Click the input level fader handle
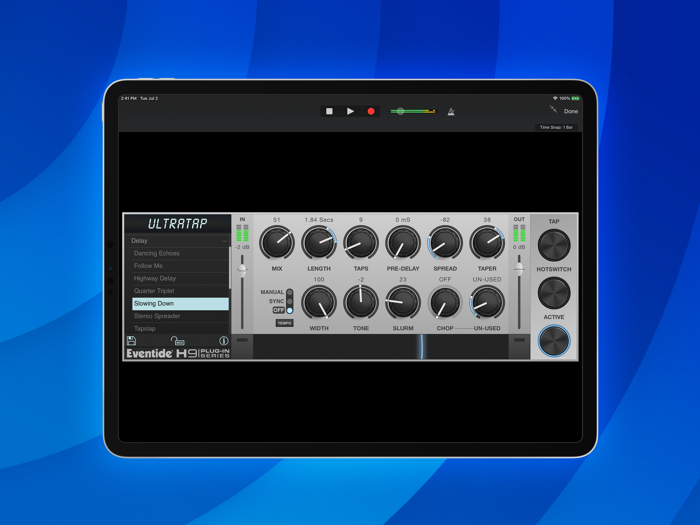 click(242, 269)
